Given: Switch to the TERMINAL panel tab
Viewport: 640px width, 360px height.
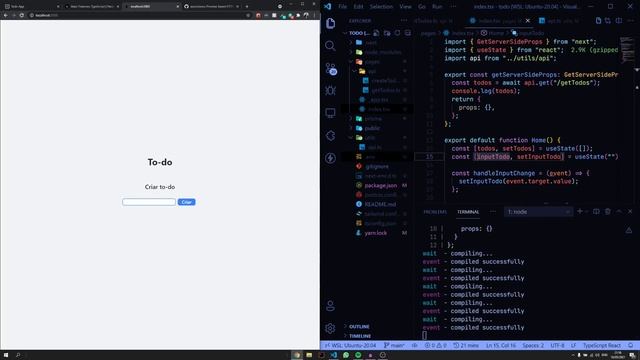Looking at the screenshot, I should point(468,212).
